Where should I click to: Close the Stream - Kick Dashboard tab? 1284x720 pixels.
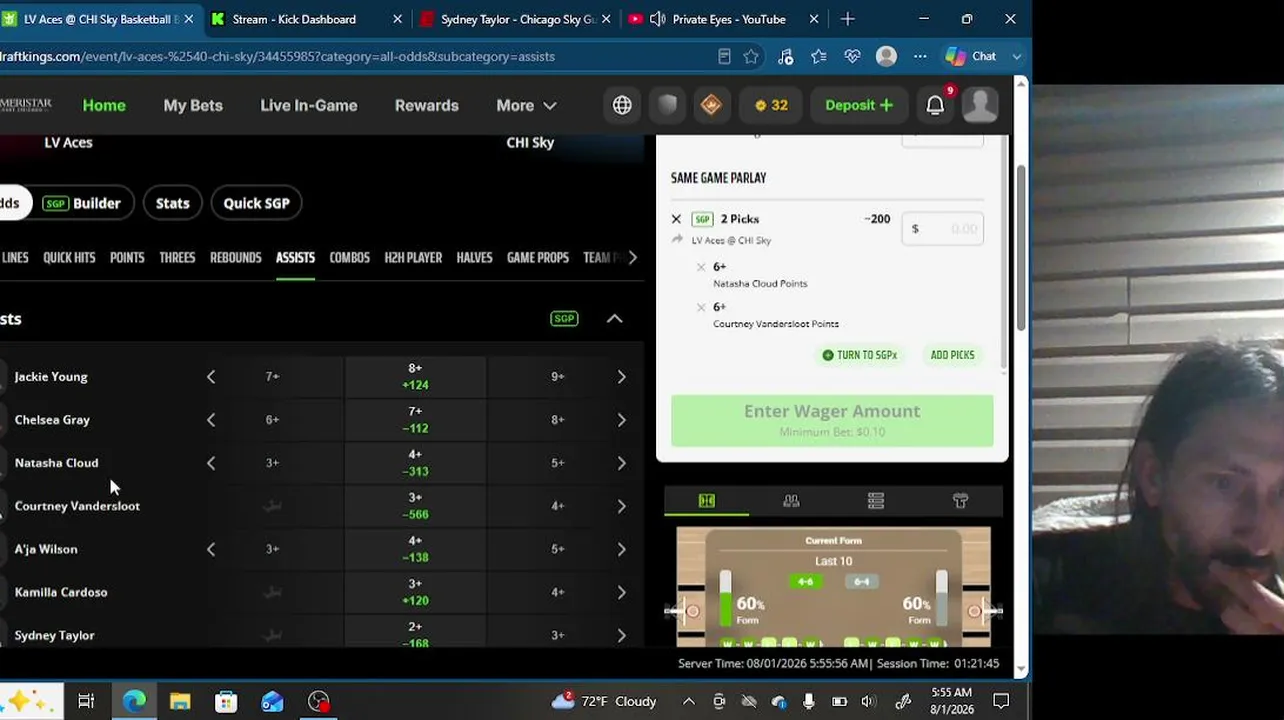pos(397,19)
